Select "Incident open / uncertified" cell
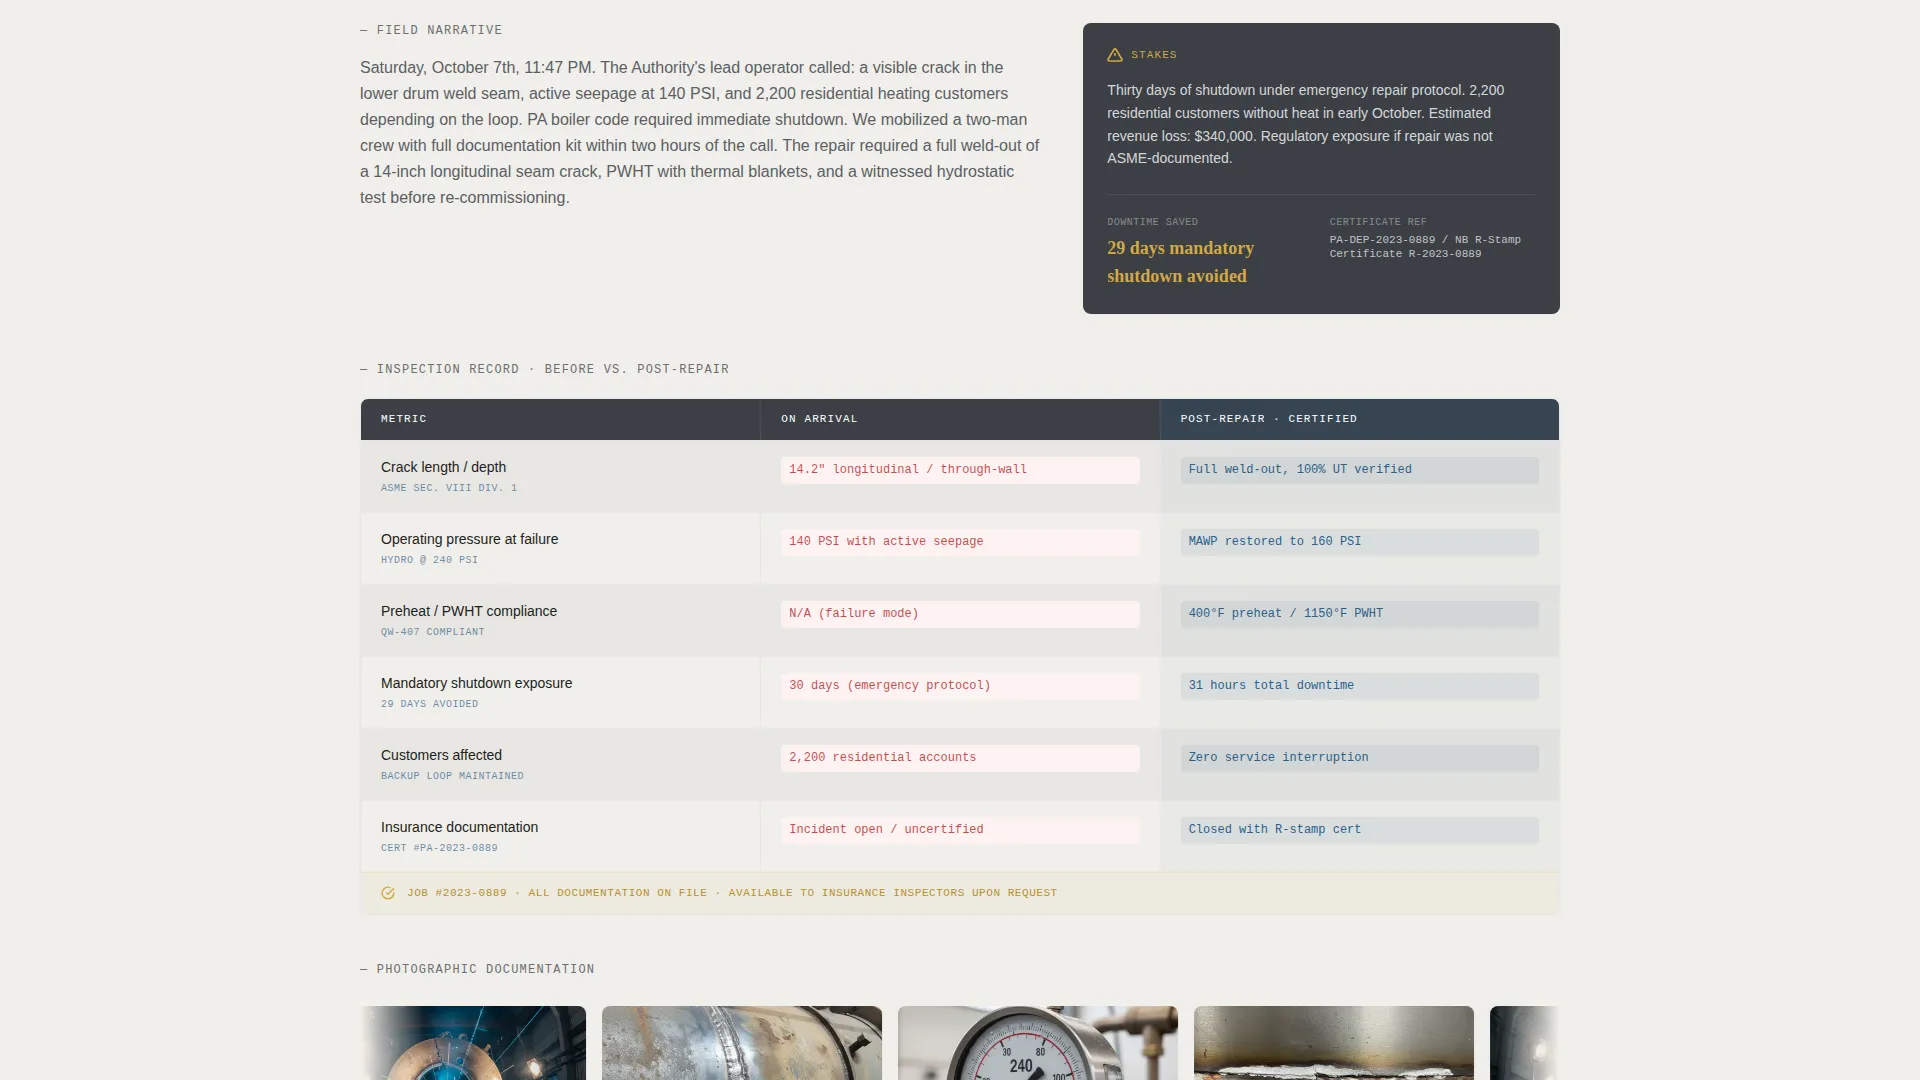The height and width of the screenshot is (1080, 1920). tap(960, 830)
